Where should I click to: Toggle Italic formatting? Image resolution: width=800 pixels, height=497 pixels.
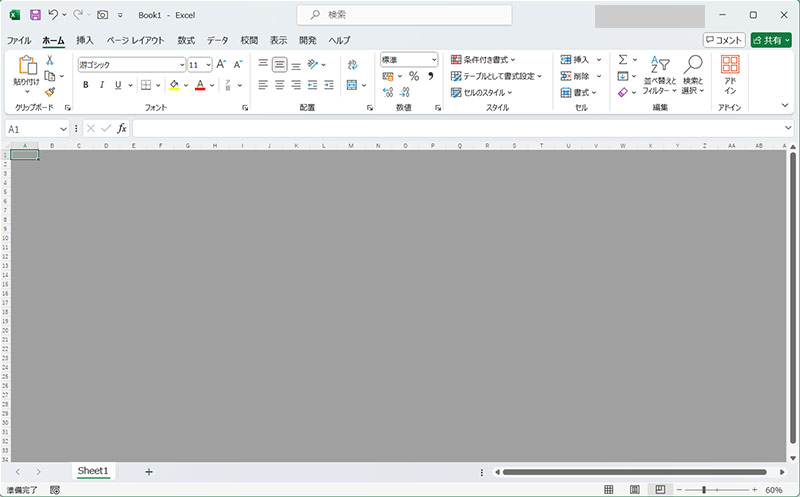[102, 85]
